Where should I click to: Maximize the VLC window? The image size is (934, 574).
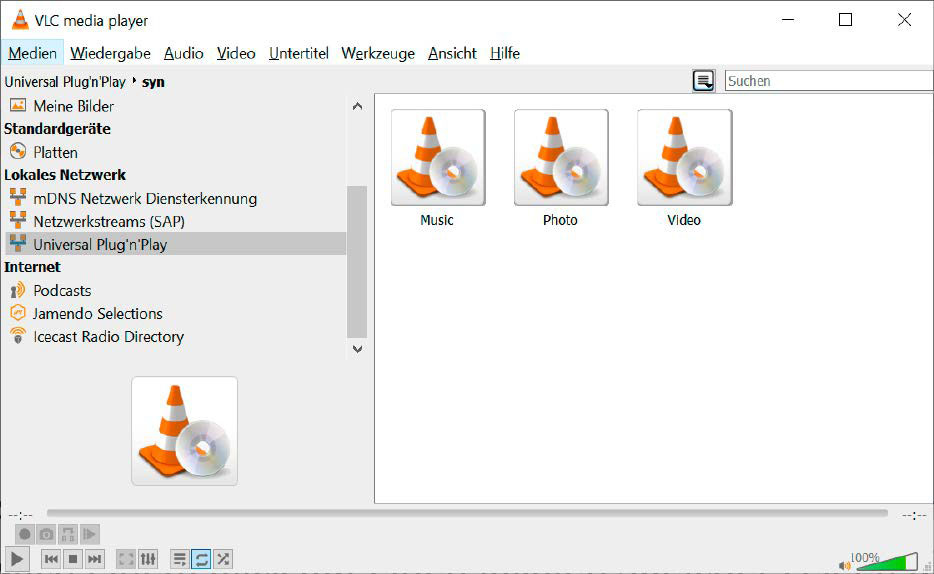tap(845, 20)
